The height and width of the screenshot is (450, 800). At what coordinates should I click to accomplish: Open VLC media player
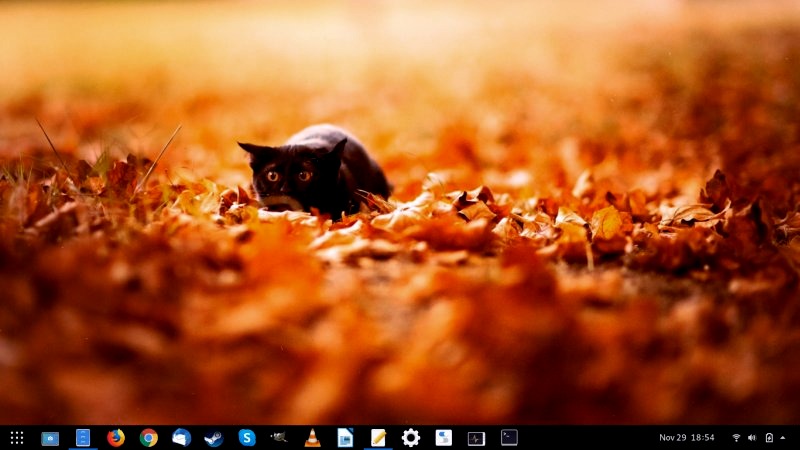click(x=312, y=438)
